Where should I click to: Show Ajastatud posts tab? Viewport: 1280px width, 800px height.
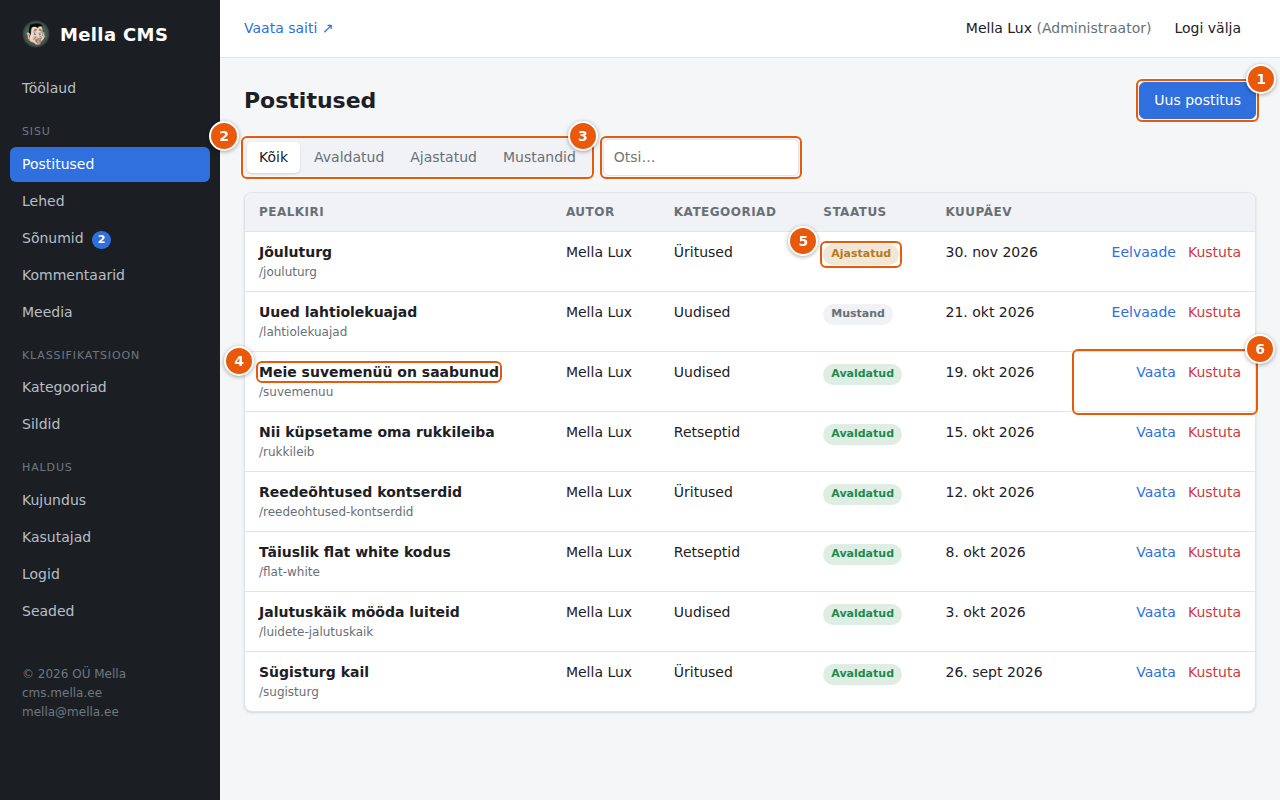443,157
